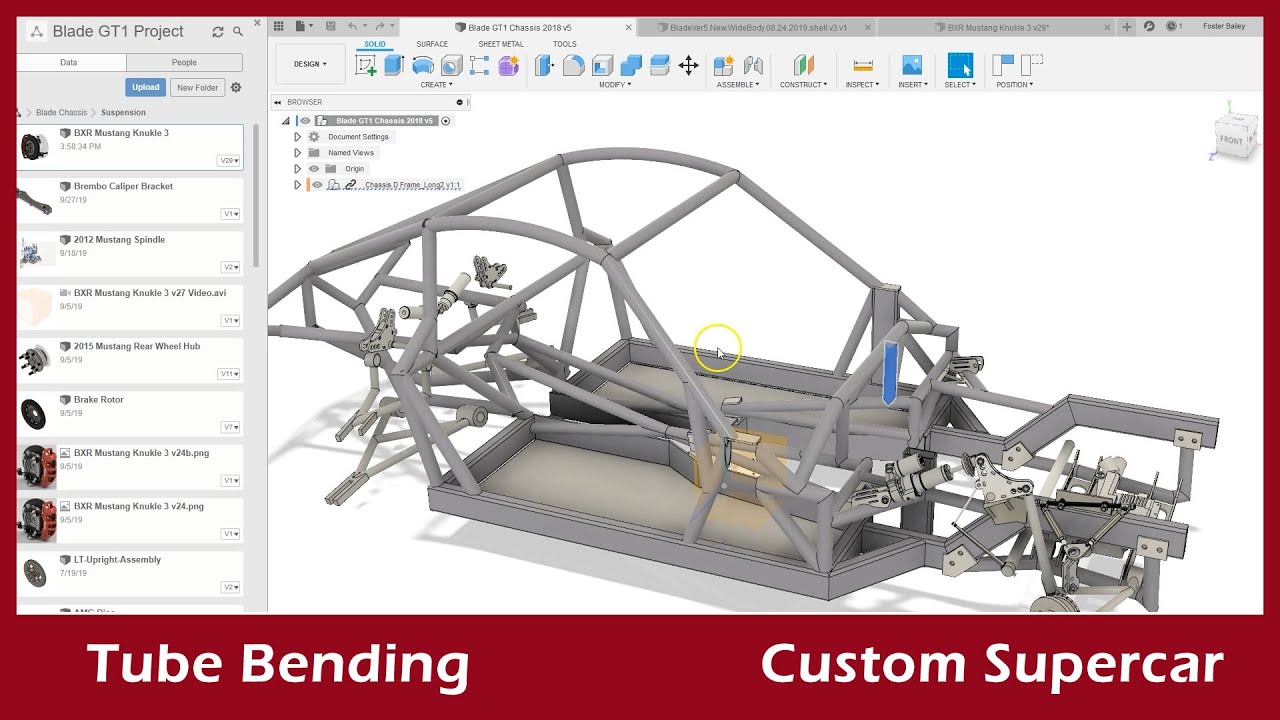
Task: Collapse the root Blade GT1 Chassis tree
Action: (x=286, y=121)
